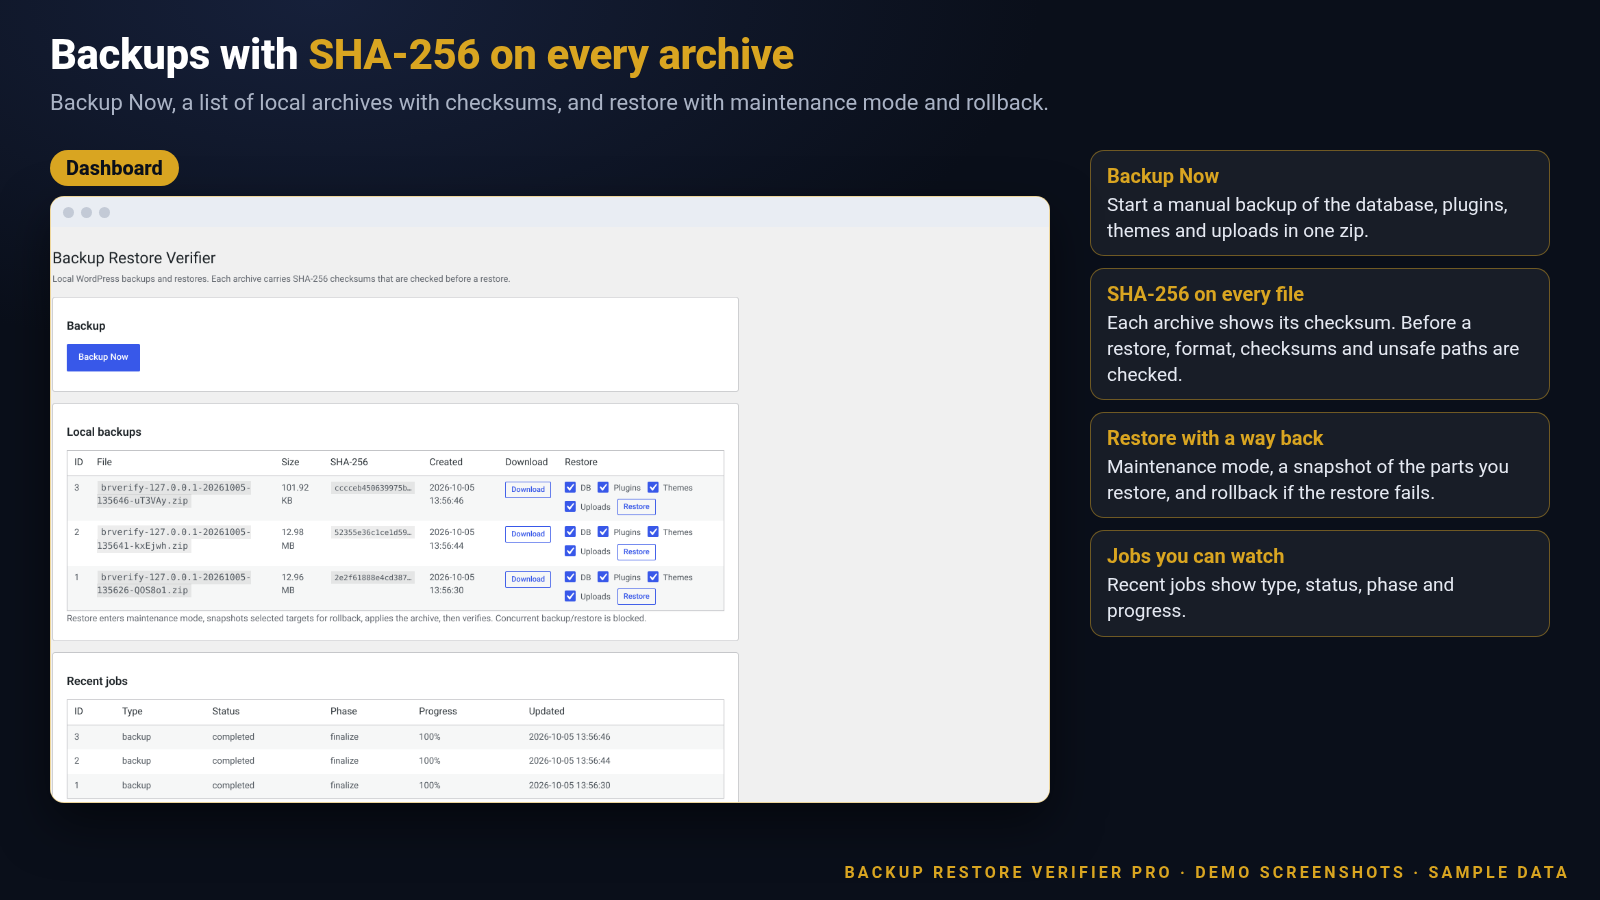The width and height of the screenshot is (1600, 900).
Task: Disable DB for the 12.96 MB backup
Action: click(x=570, y=576)
